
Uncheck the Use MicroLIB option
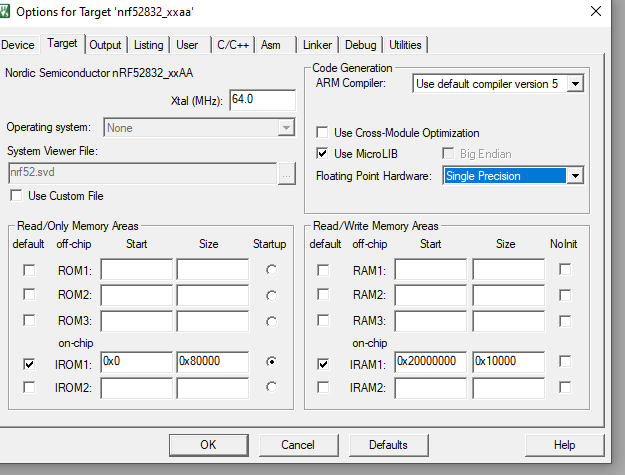click(x=322, y=154)
